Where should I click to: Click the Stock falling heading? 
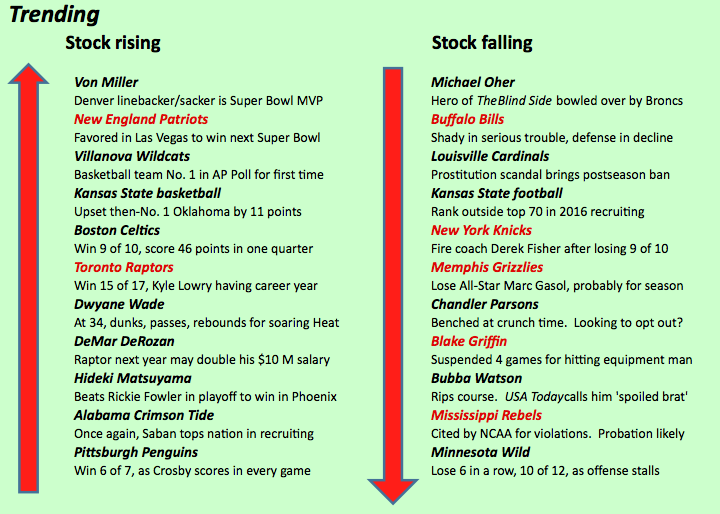[x=482, y=43]
